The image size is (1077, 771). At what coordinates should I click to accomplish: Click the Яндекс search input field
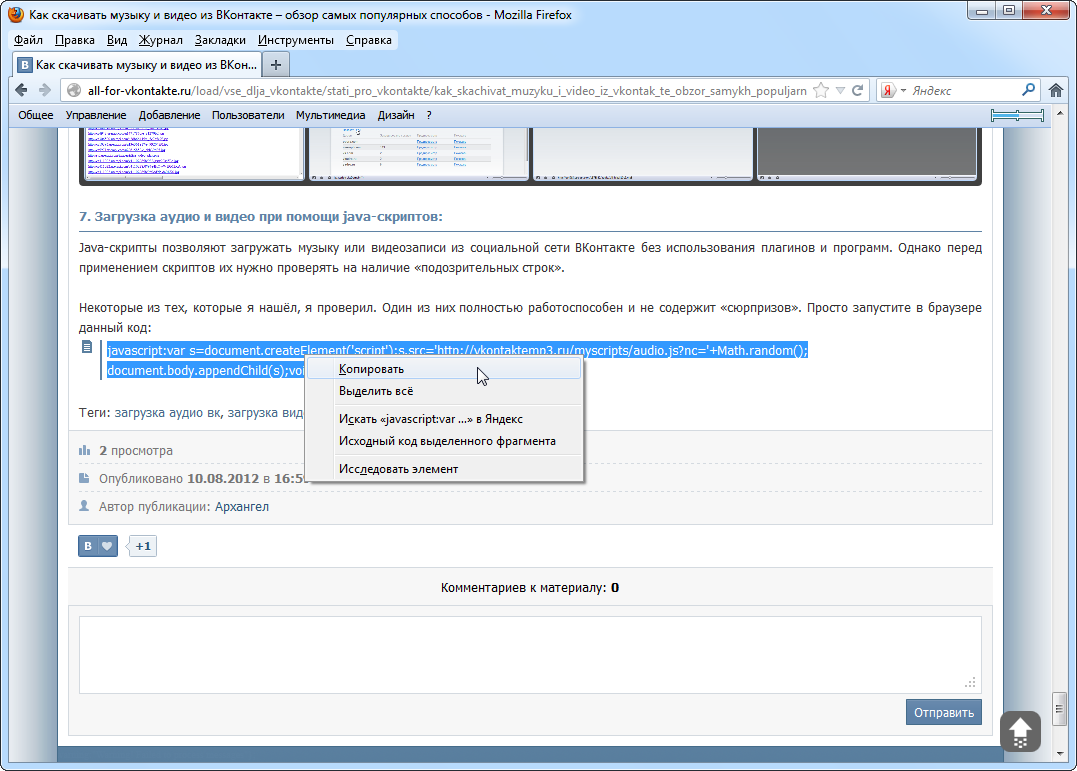pos(963,91)
